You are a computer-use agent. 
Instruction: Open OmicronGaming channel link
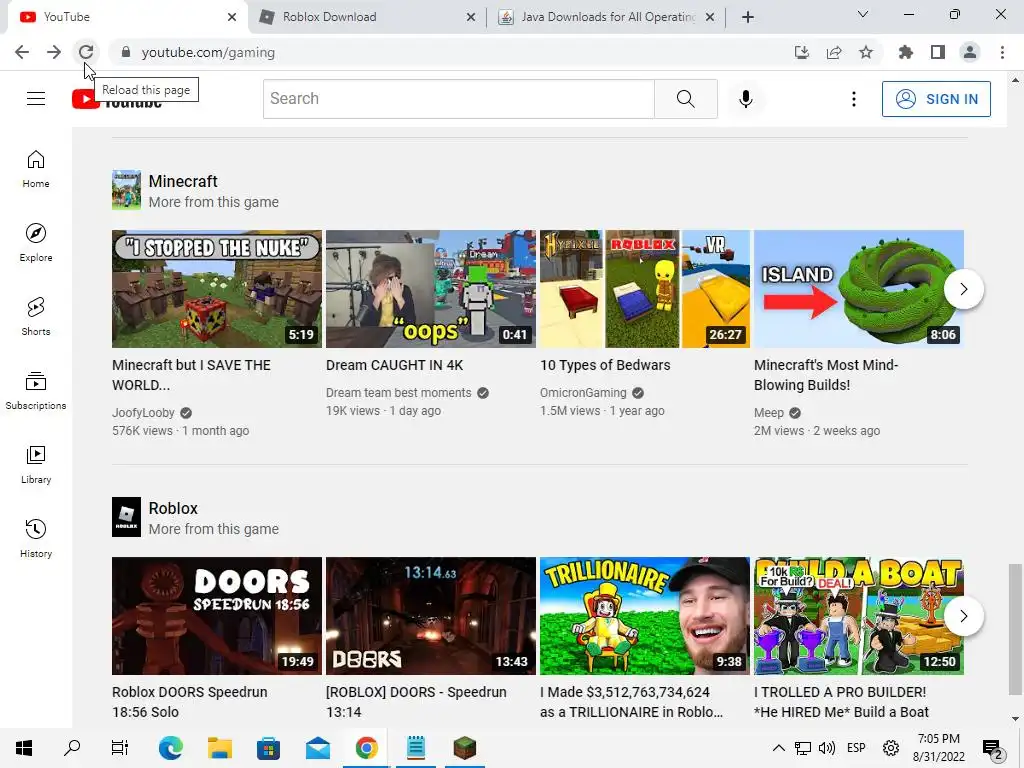coord(583,392)
